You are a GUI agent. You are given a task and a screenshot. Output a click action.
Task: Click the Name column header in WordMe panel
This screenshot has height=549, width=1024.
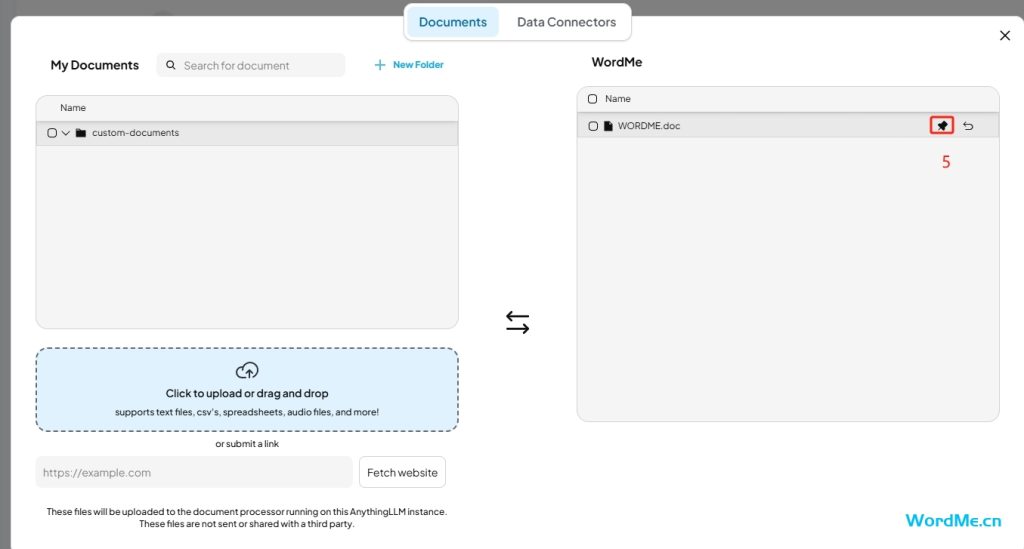[618, 99]
